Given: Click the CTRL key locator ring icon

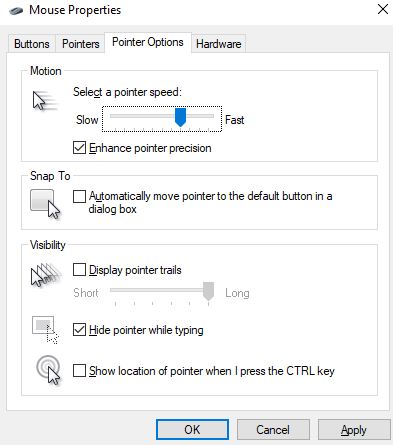Looking at the screenshot, I should click(48, 370).
